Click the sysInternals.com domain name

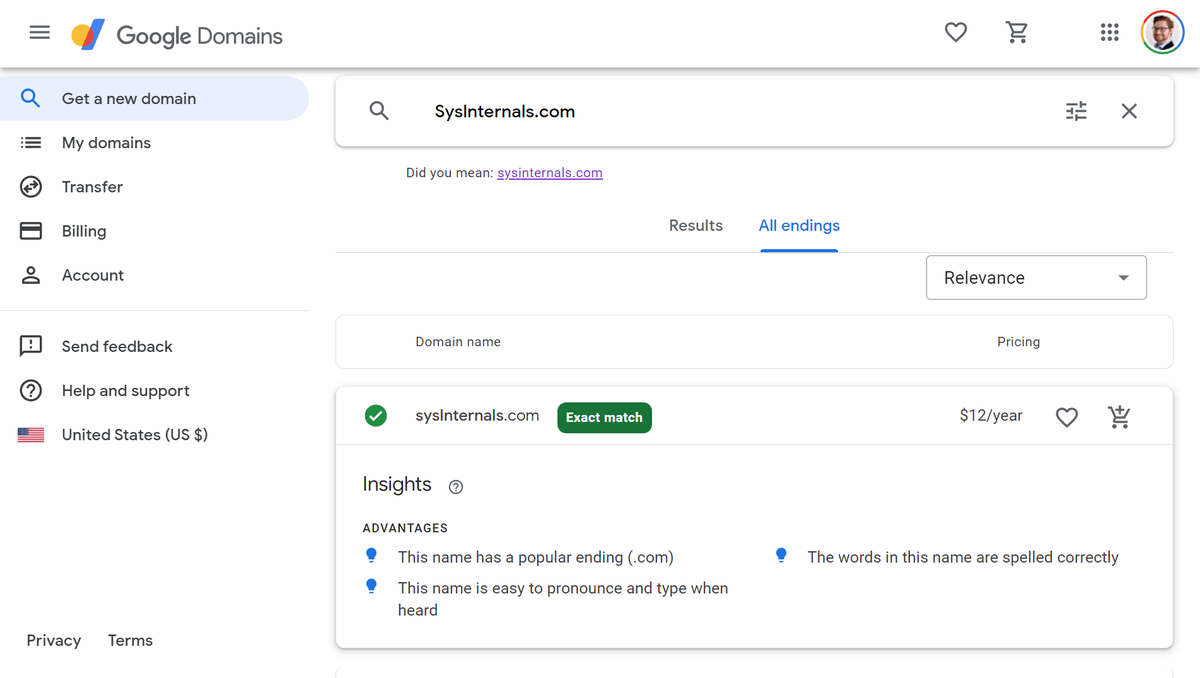pos(477,415)
